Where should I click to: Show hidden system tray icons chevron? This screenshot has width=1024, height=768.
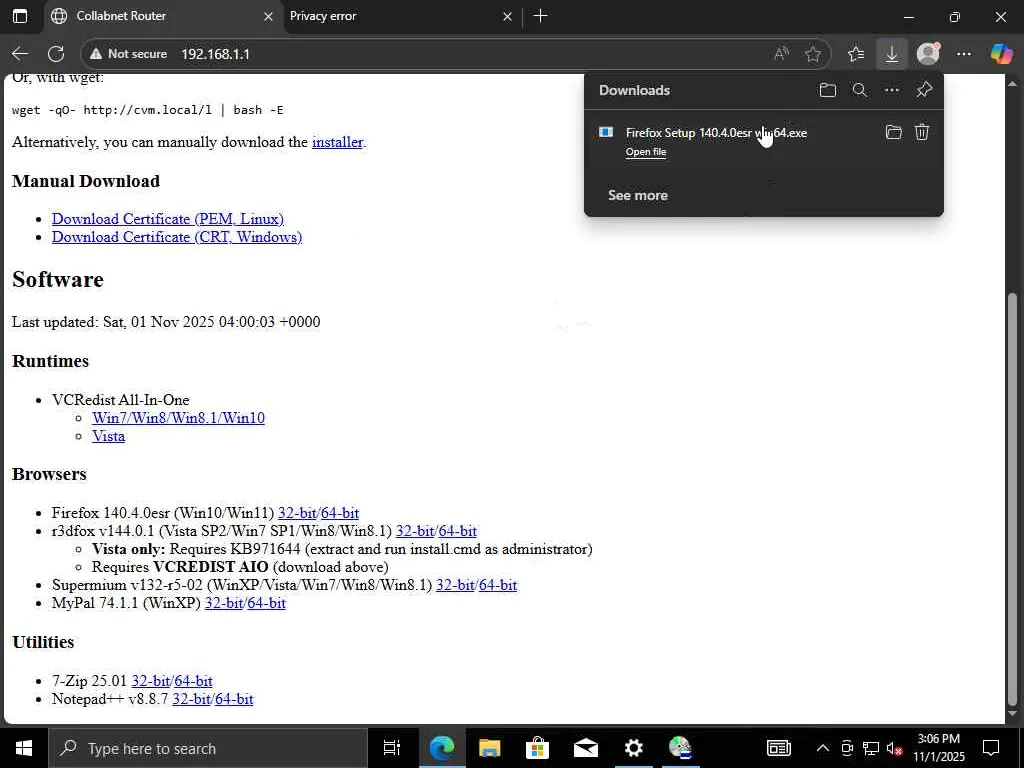coord(823,748)
